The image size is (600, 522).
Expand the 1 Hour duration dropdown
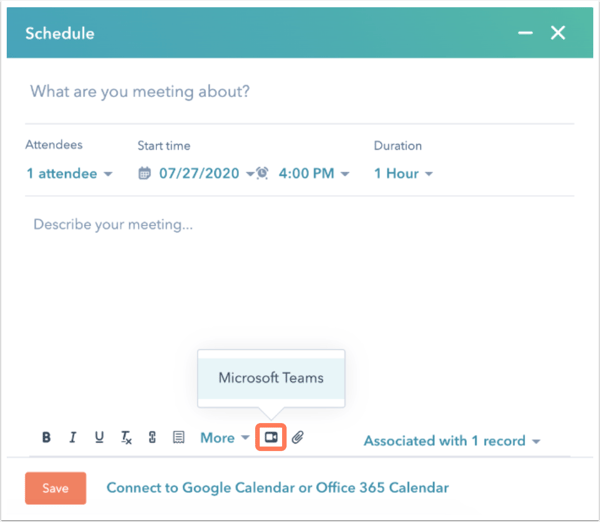point(403,174)
